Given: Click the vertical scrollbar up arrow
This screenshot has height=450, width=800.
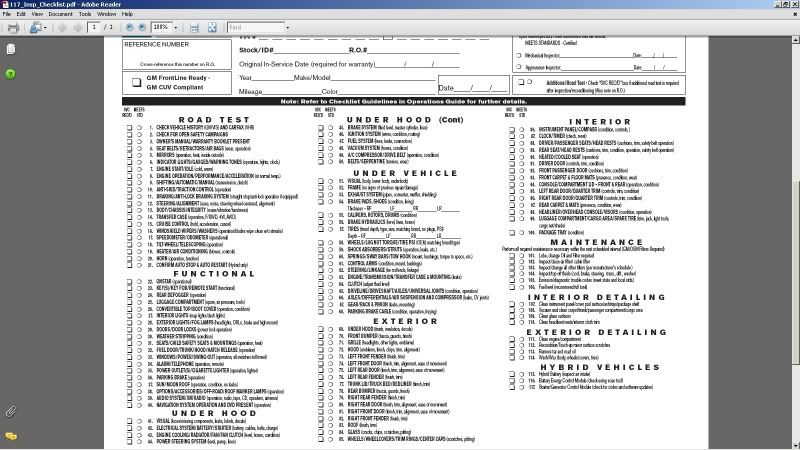Looking at the screenshot, I should (x=795, y=39).
